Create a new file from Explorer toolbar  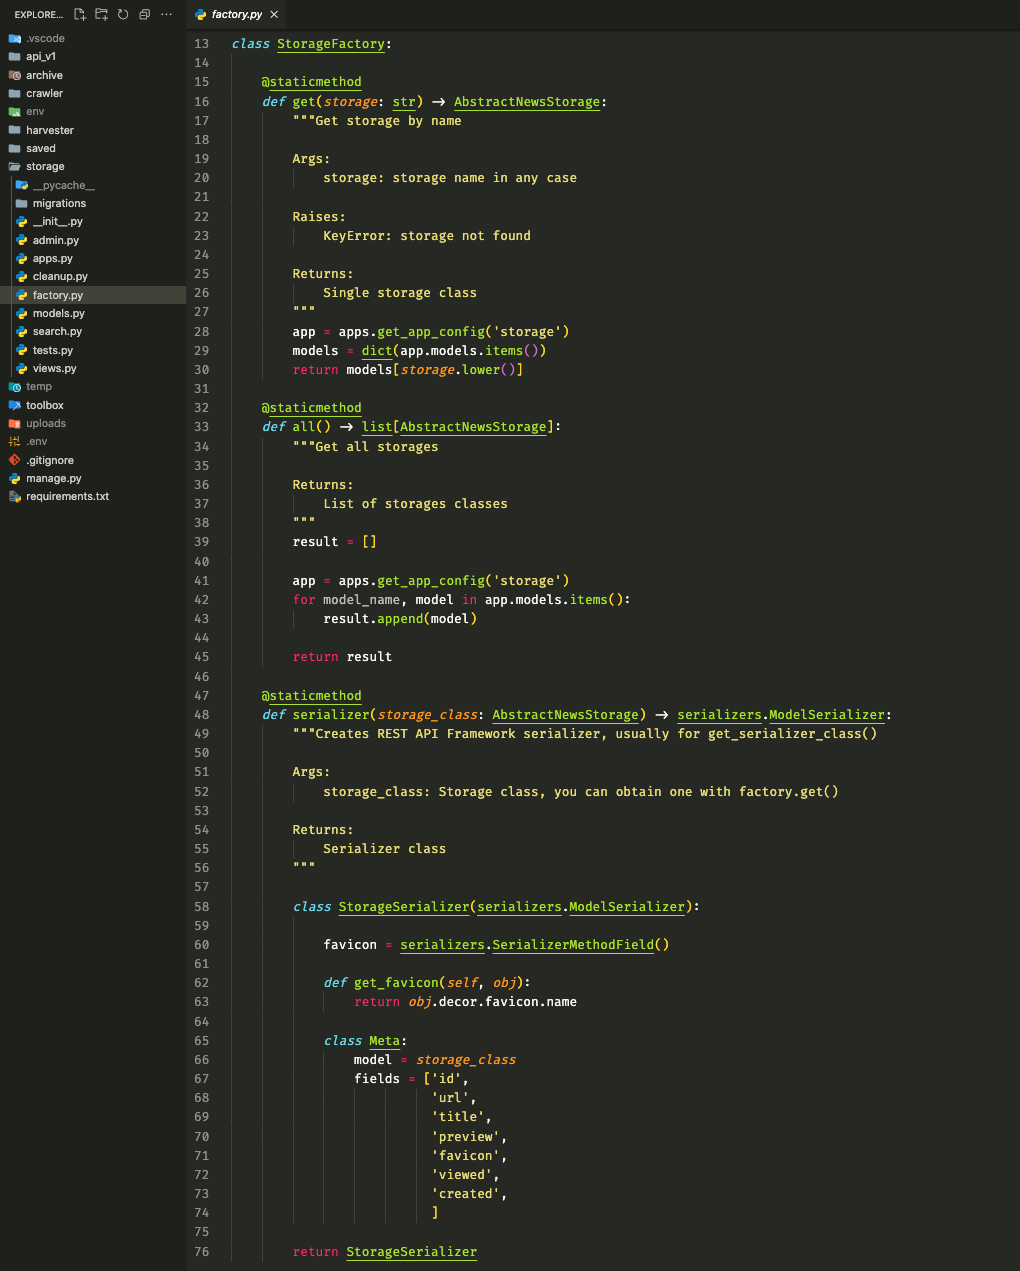click(x=80, y=15)
